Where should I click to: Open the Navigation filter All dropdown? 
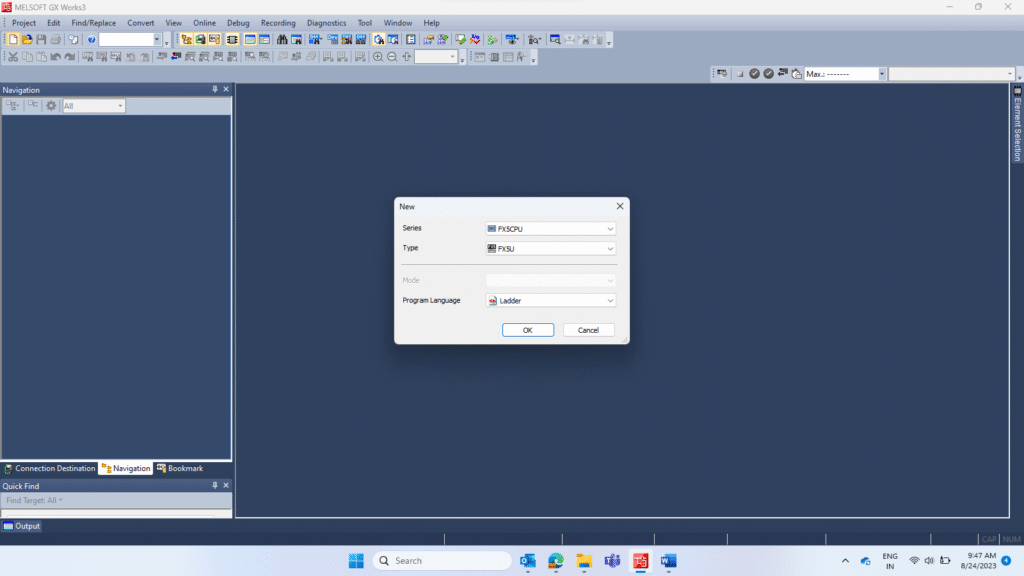[93, 106]
